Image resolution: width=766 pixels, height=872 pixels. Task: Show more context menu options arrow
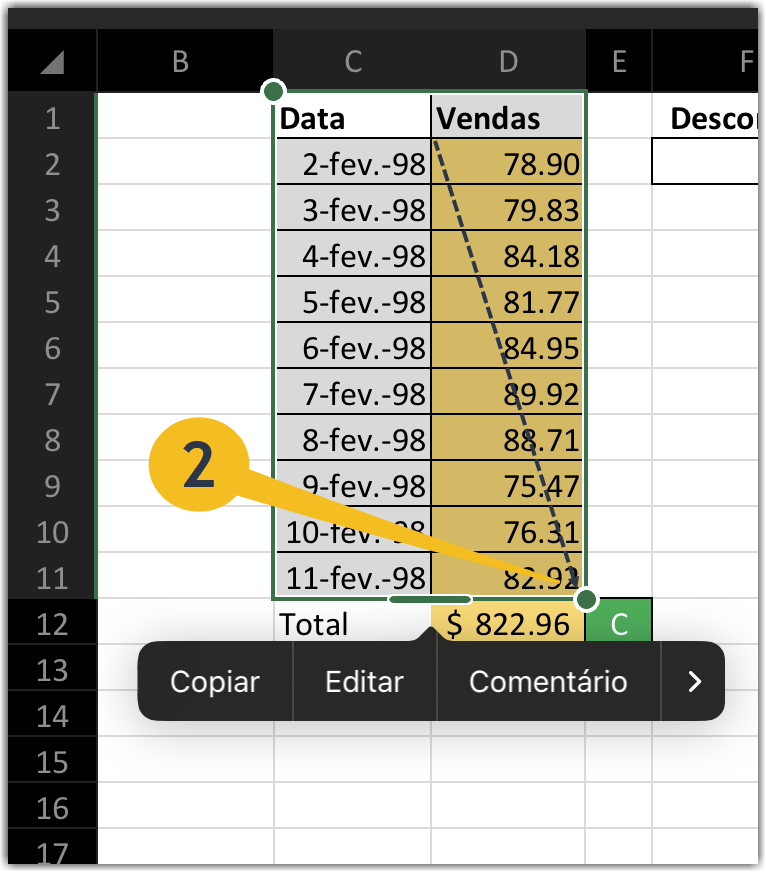pos(694,681)
